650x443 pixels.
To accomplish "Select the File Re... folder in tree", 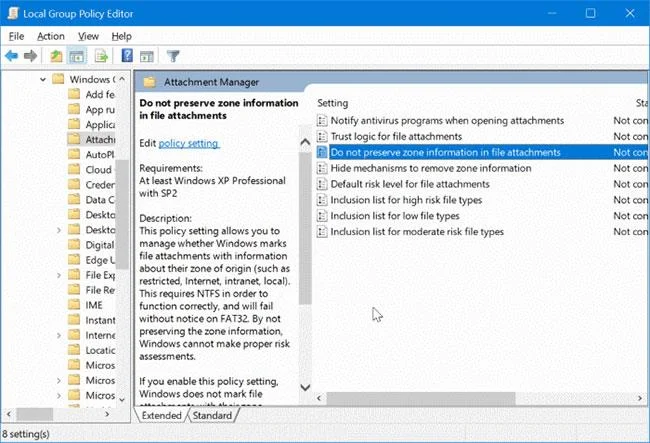I will pos(91,290).
